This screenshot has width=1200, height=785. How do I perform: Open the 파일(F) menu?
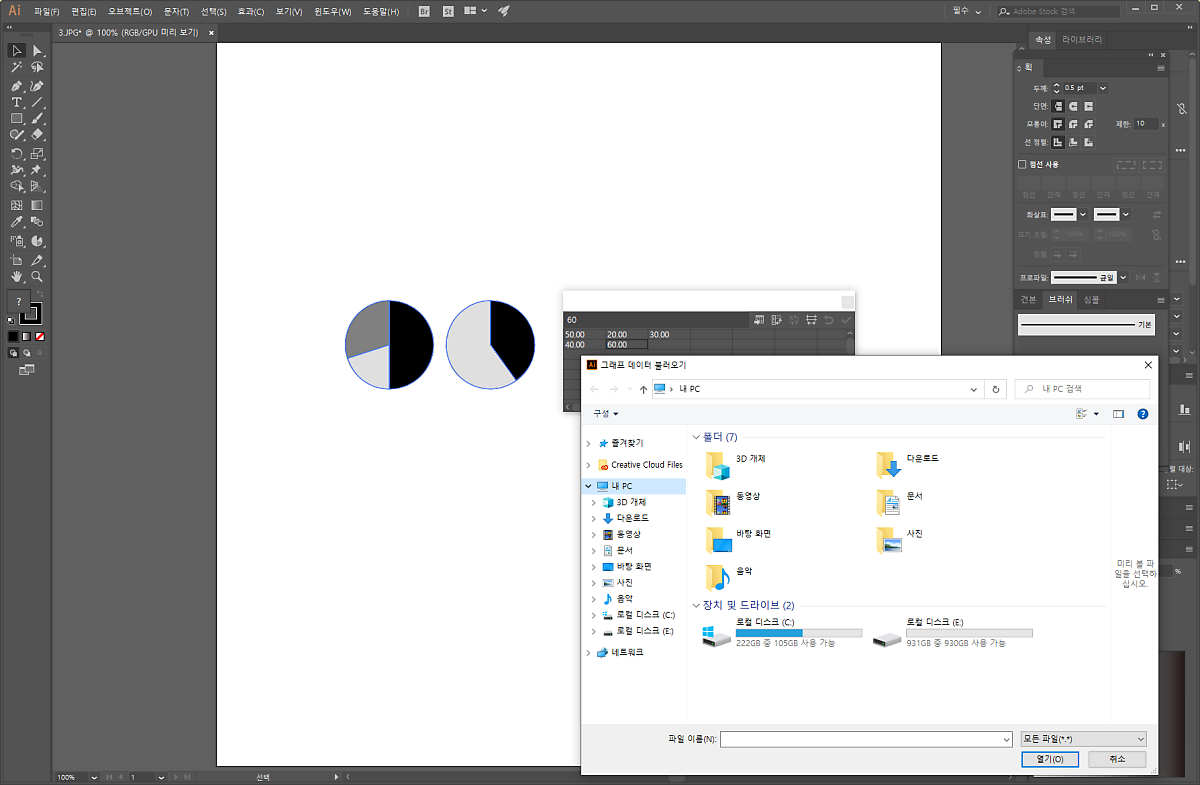pos(46,11)
